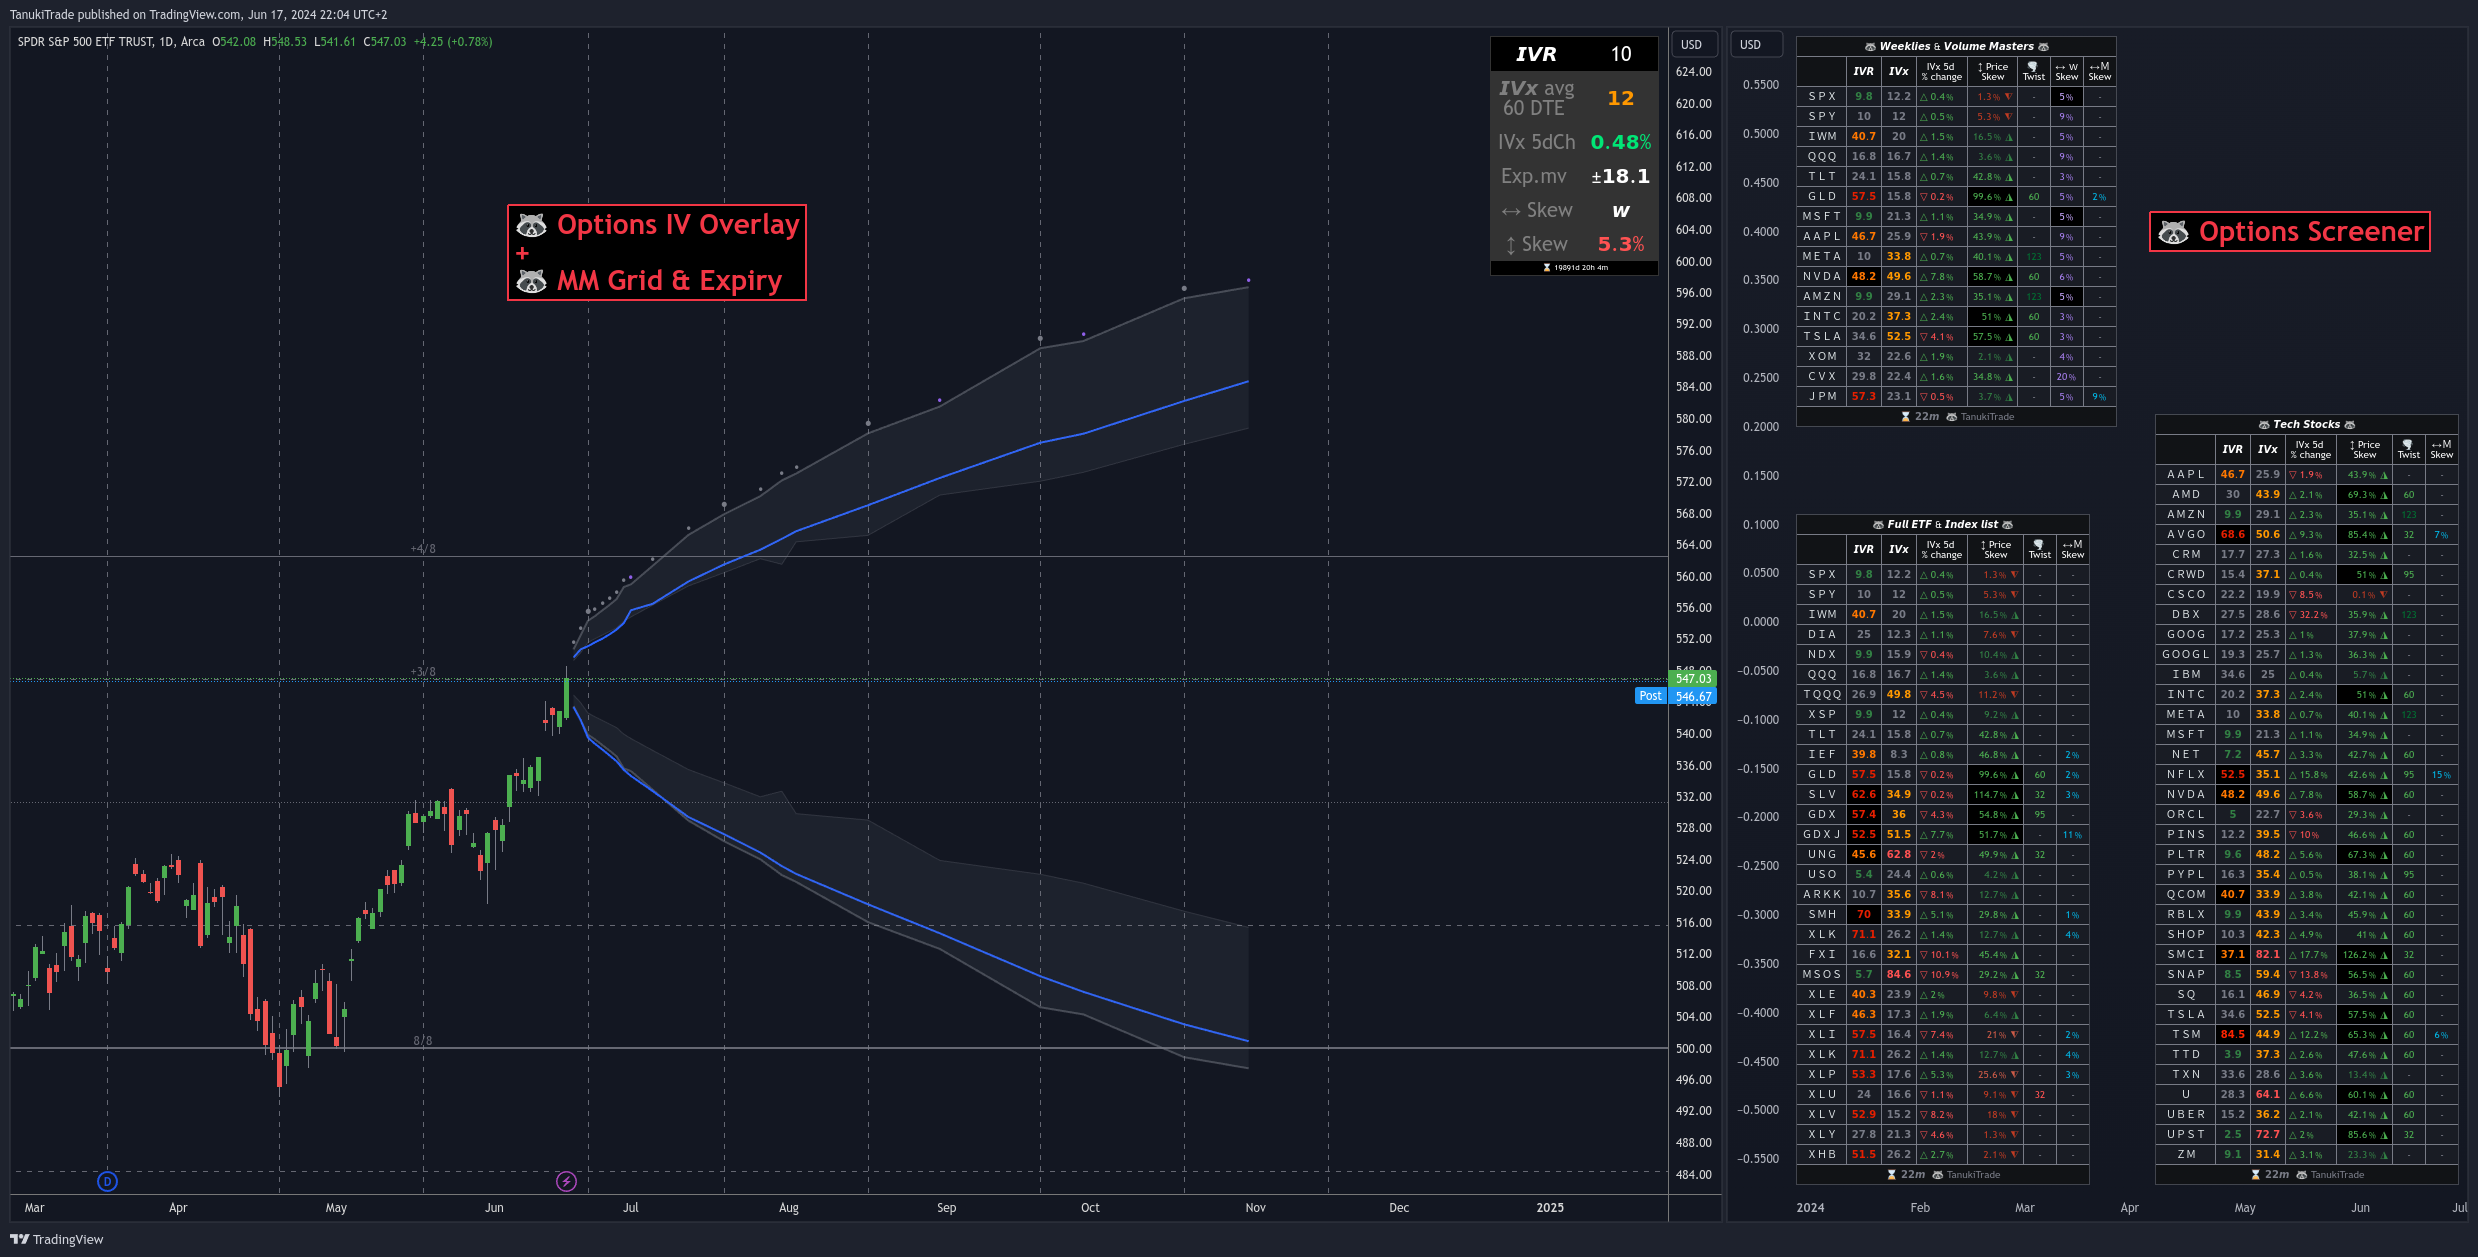
Task: Click Full ETF & Index list table title
Action: tap(1942, 524)
